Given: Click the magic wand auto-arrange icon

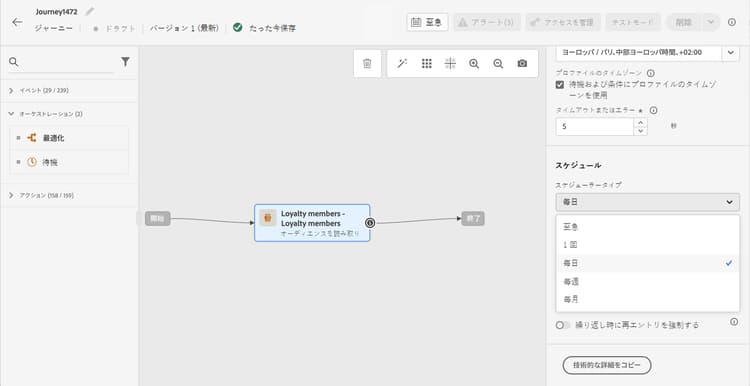Looking at the screenshot, I should [402, 64].
